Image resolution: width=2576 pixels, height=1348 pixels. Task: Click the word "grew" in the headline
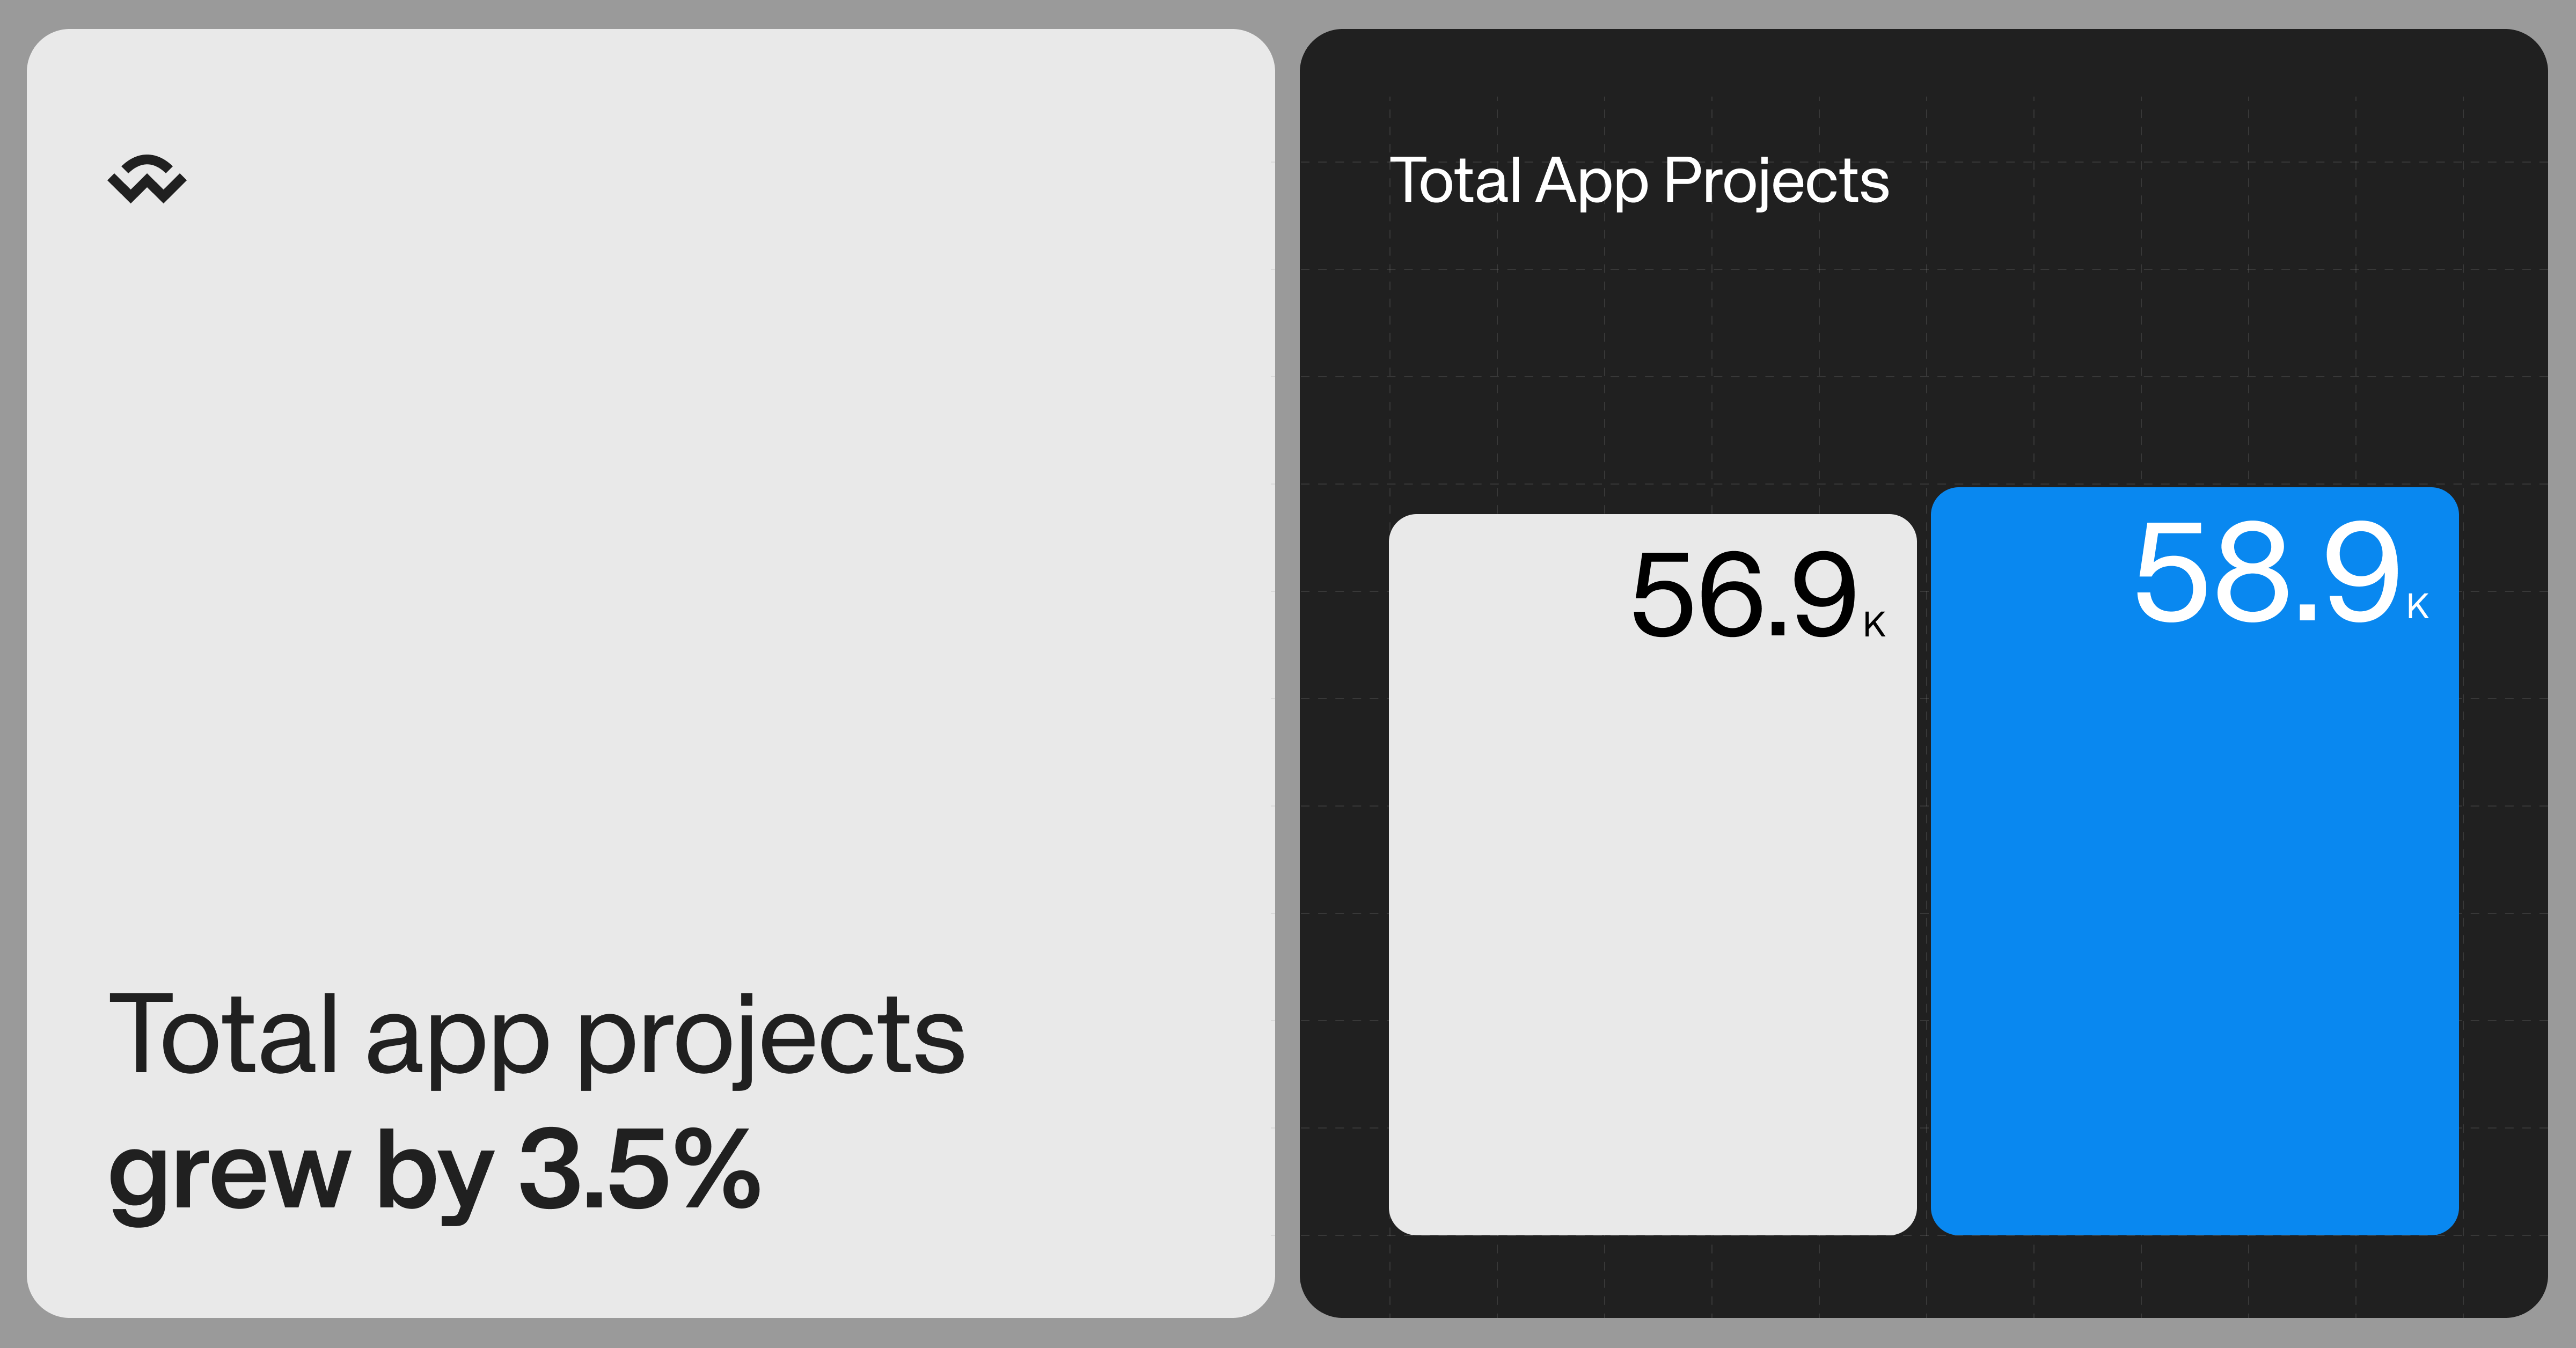click(230, 1172)
